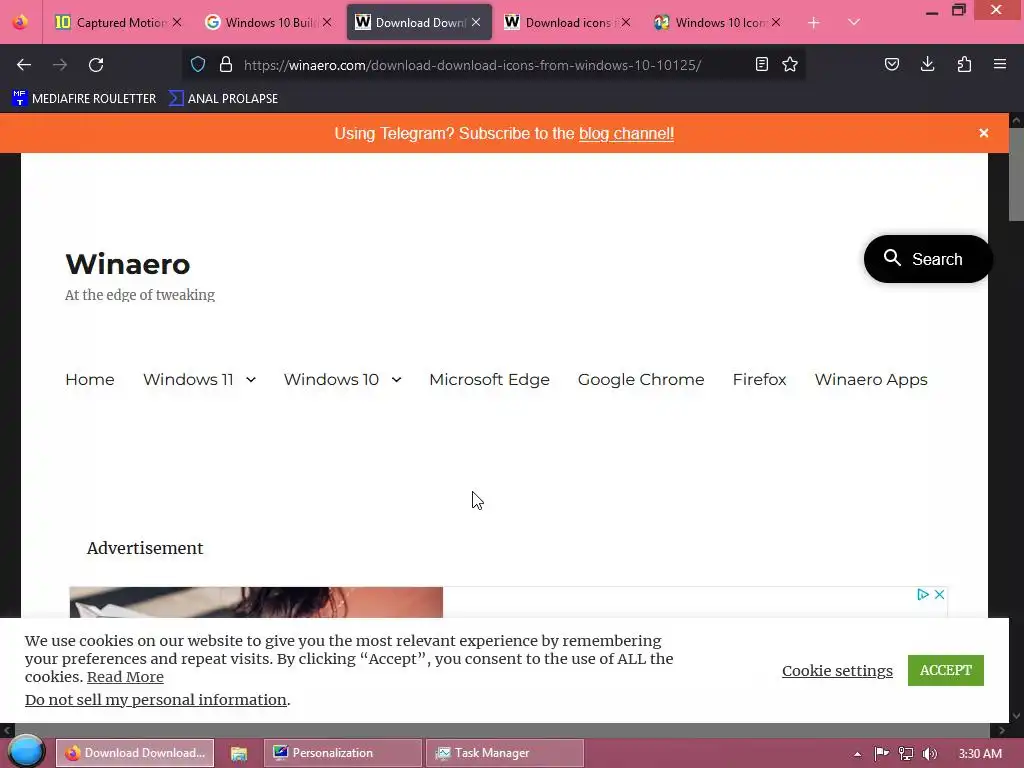
Task: Click the AdChoices triangle icon
Action: 923,594
